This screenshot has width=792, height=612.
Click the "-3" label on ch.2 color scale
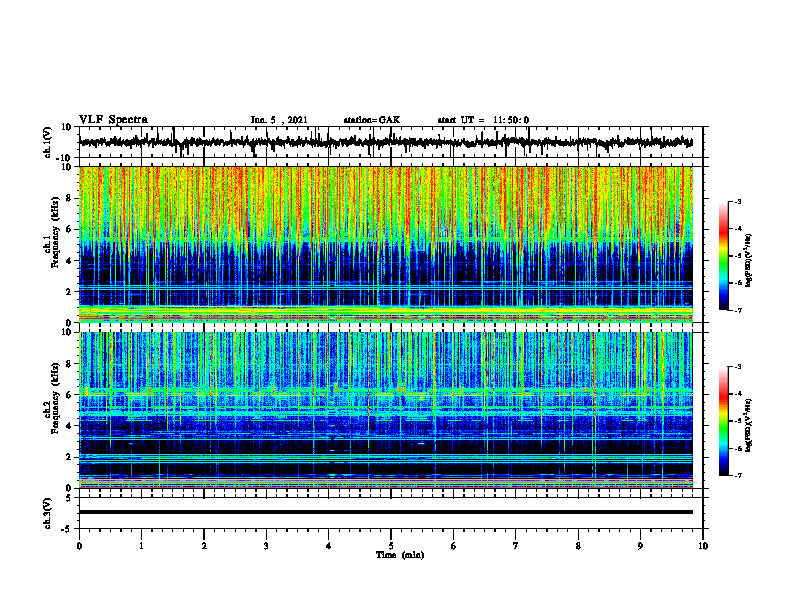pyautogui.click(x=738, y=367)
